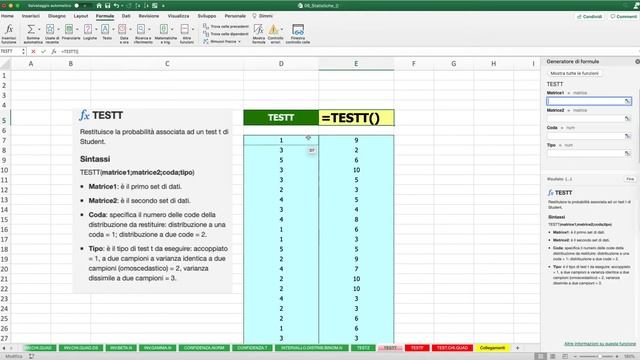This screenshot has height=360, width=640.
Task: Open the Finanziarie functions icon
Action: 69,29
